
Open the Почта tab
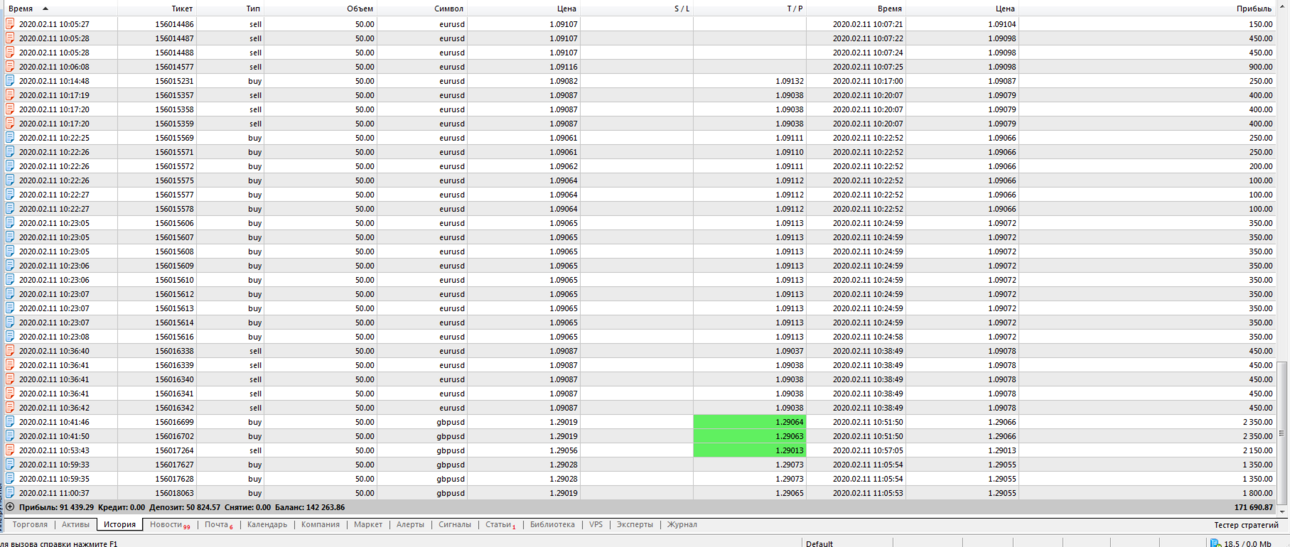click(217, 524)
